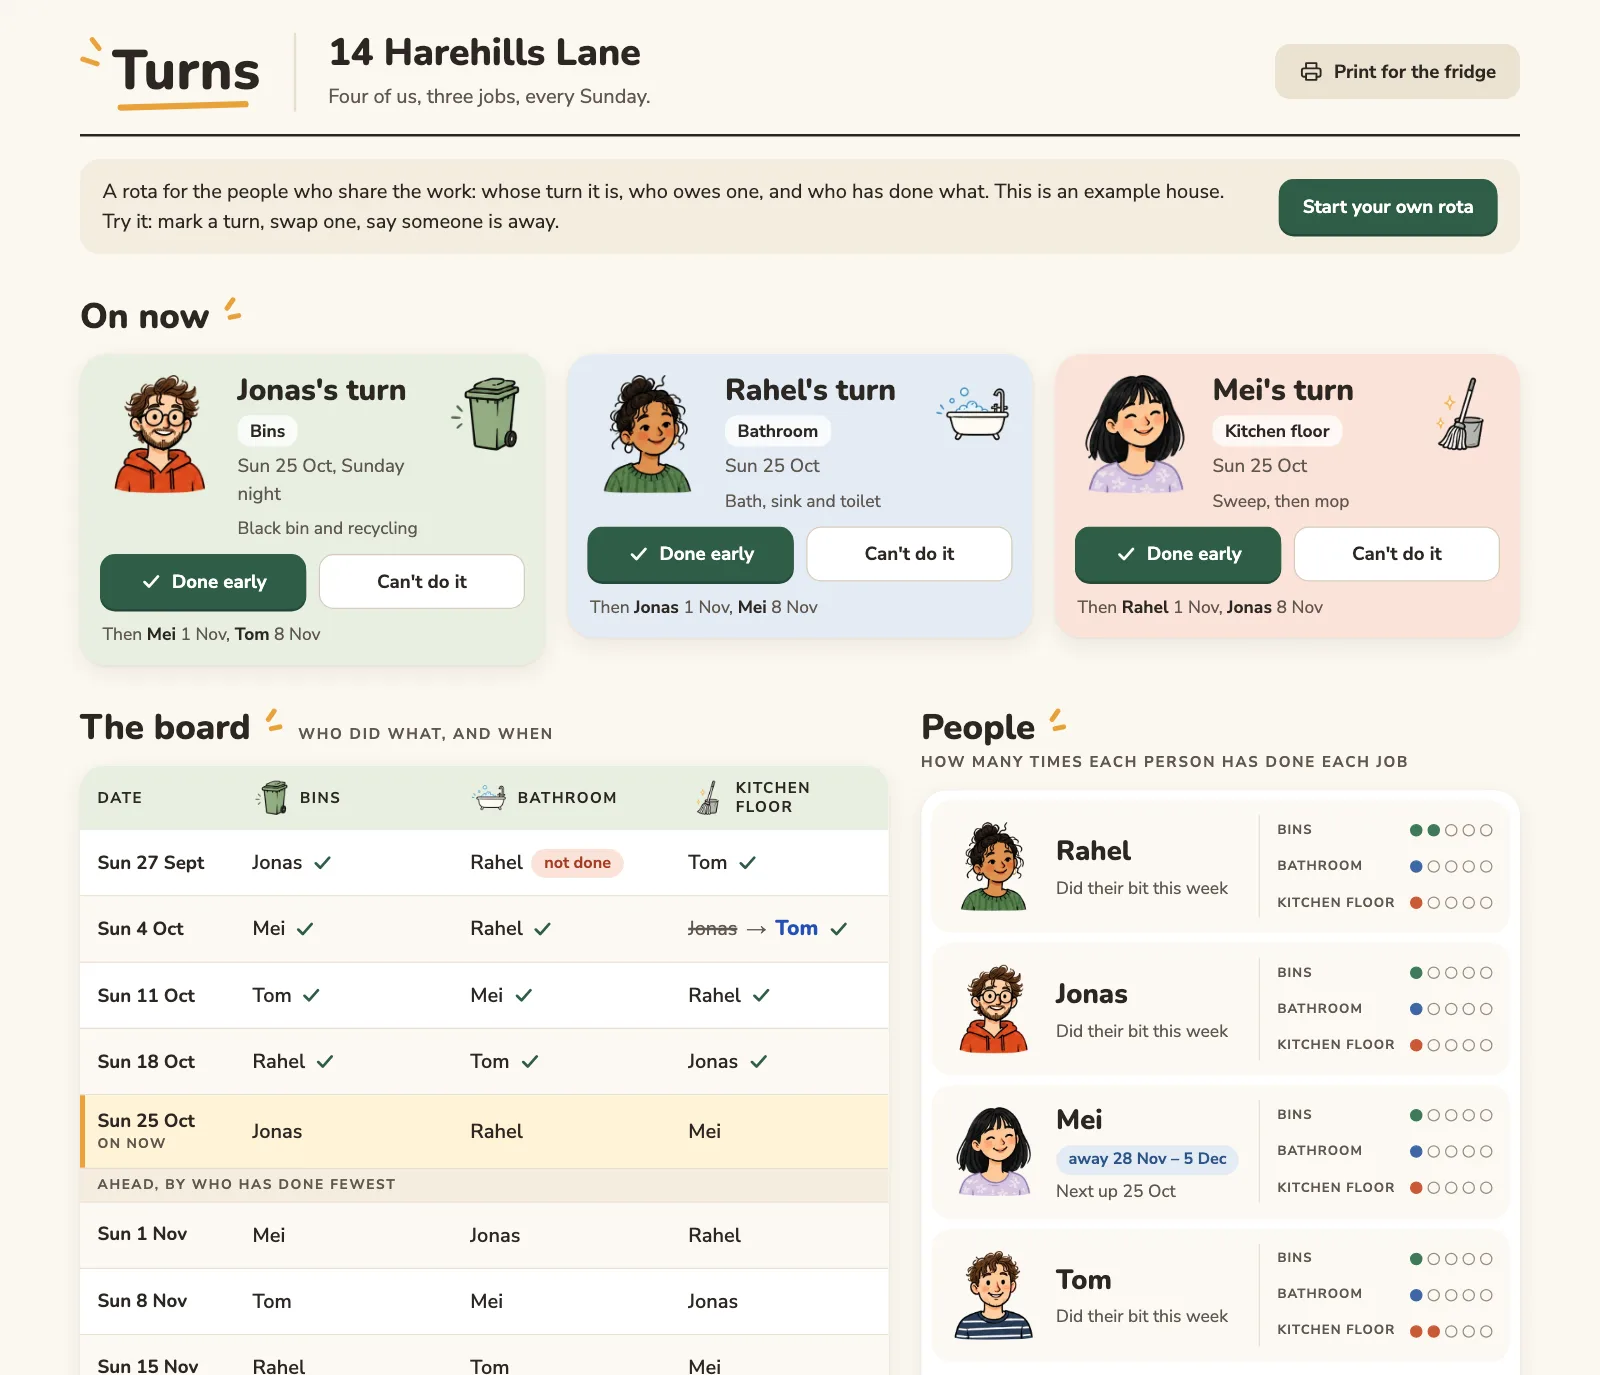The width and height of the screenshot is (1600, 1375).
Task: Click the bathtub icon in the board's BATHROOM header
Action: [x=489, y=797]
